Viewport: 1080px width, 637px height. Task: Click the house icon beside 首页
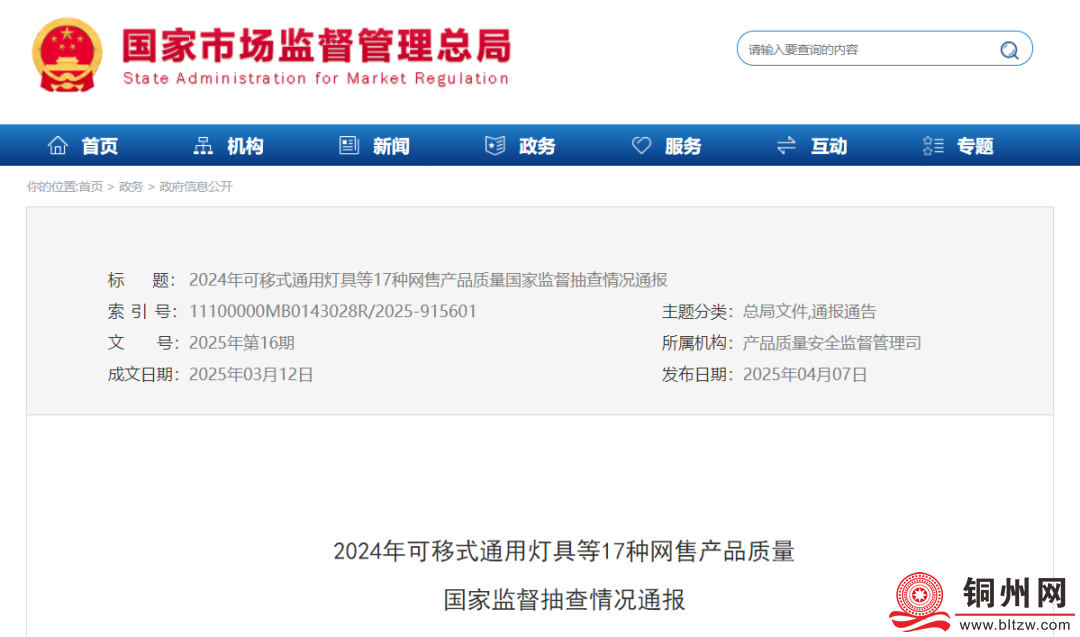[58, 146]
